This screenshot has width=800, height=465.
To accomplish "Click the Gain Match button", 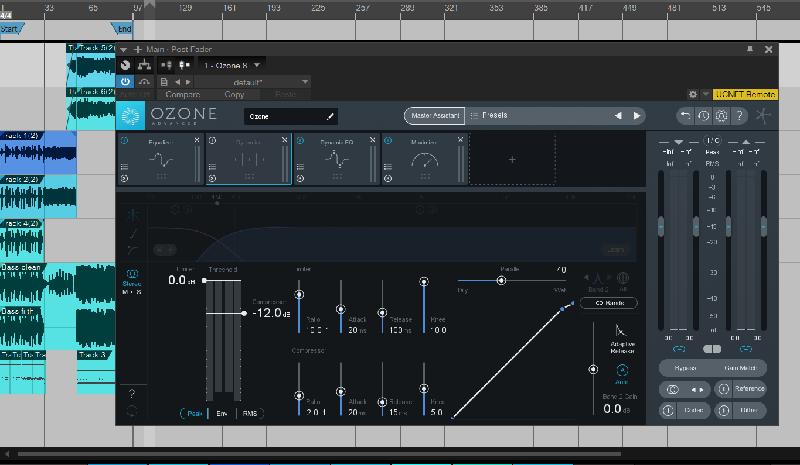I will (739, 368).
